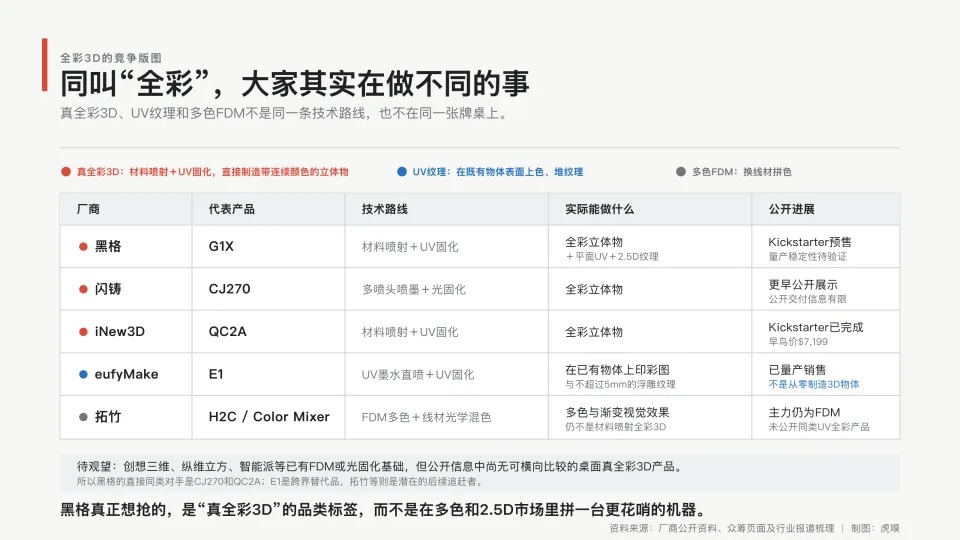Click +平面UV+2.5D纹理 subtext

pyautogui.click(x=612, y=257)
